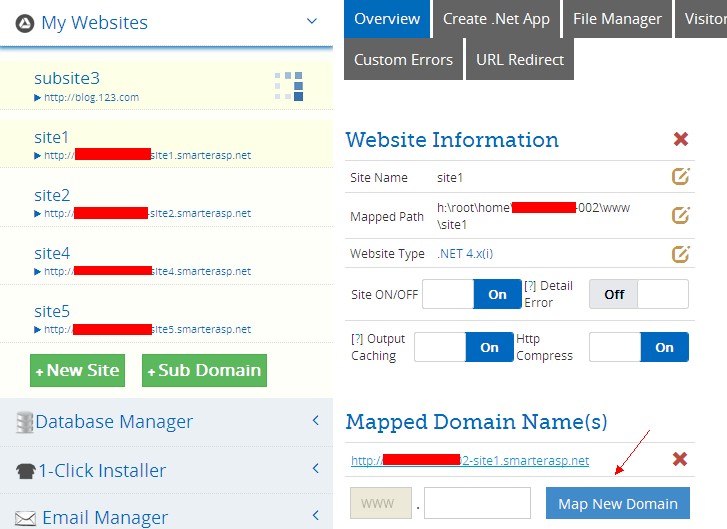727x529 pixels.
Task: Expand the Database Manager section arrow
Action: [x=315, y=422]
